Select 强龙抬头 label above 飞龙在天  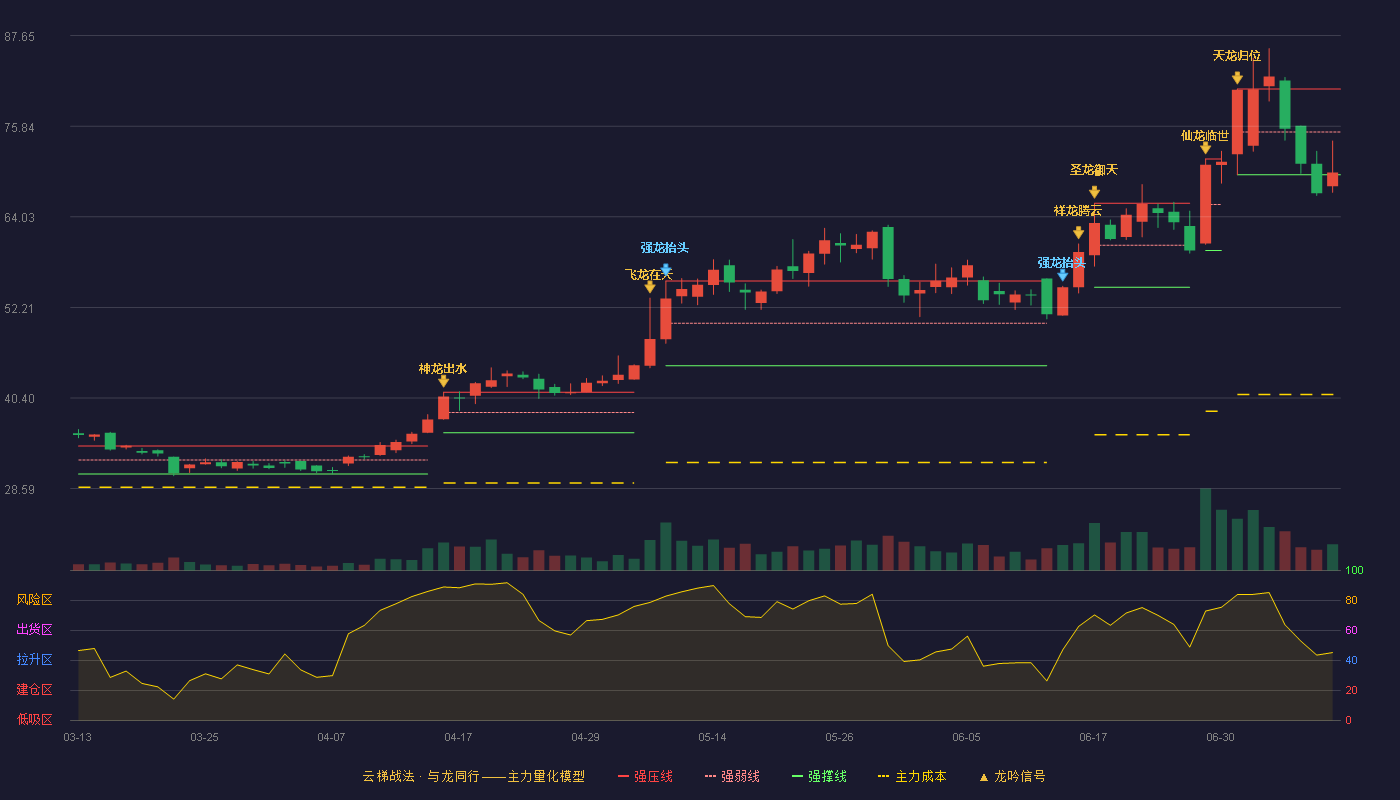pyautogui.click(x=665, y=248)
